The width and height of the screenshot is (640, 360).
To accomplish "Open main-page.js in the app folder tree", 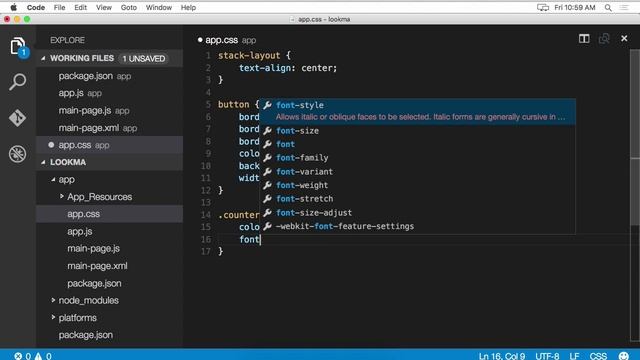I will pos(109,248).
